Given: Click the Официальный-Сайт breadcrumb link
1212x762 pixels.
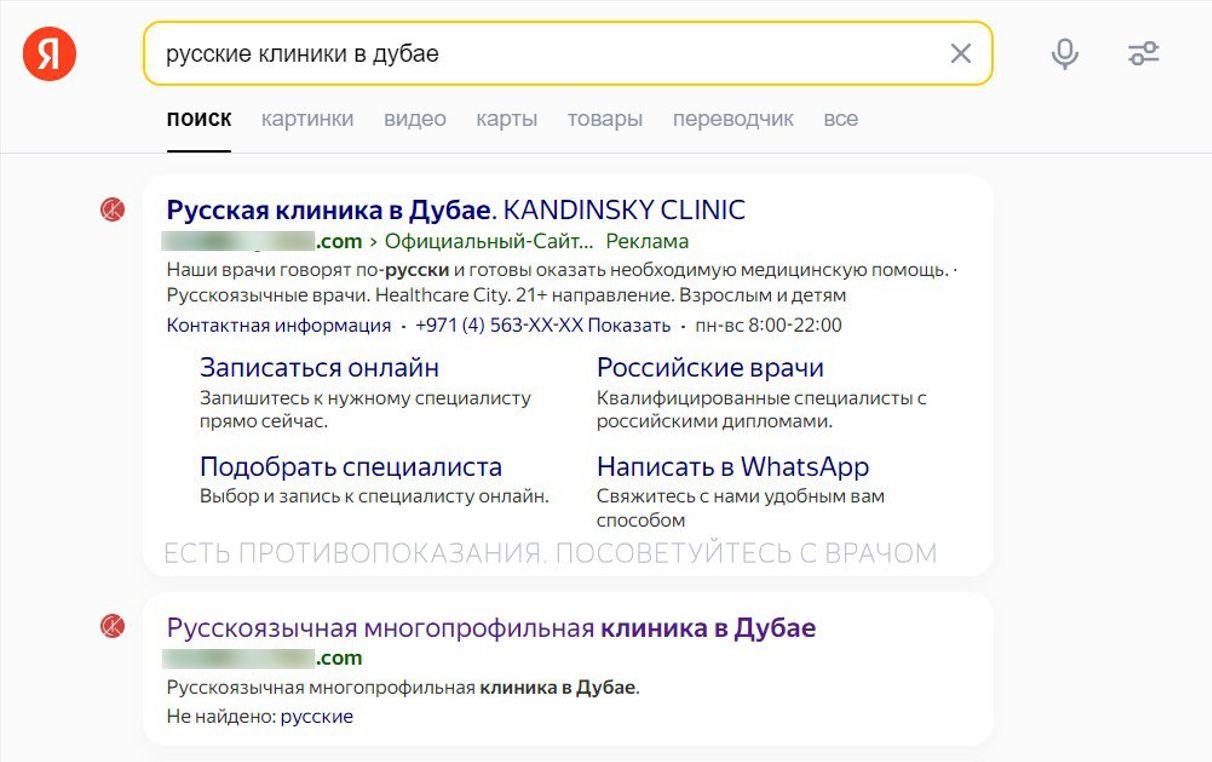Looking at the screenshot, I should pos(489,241).
